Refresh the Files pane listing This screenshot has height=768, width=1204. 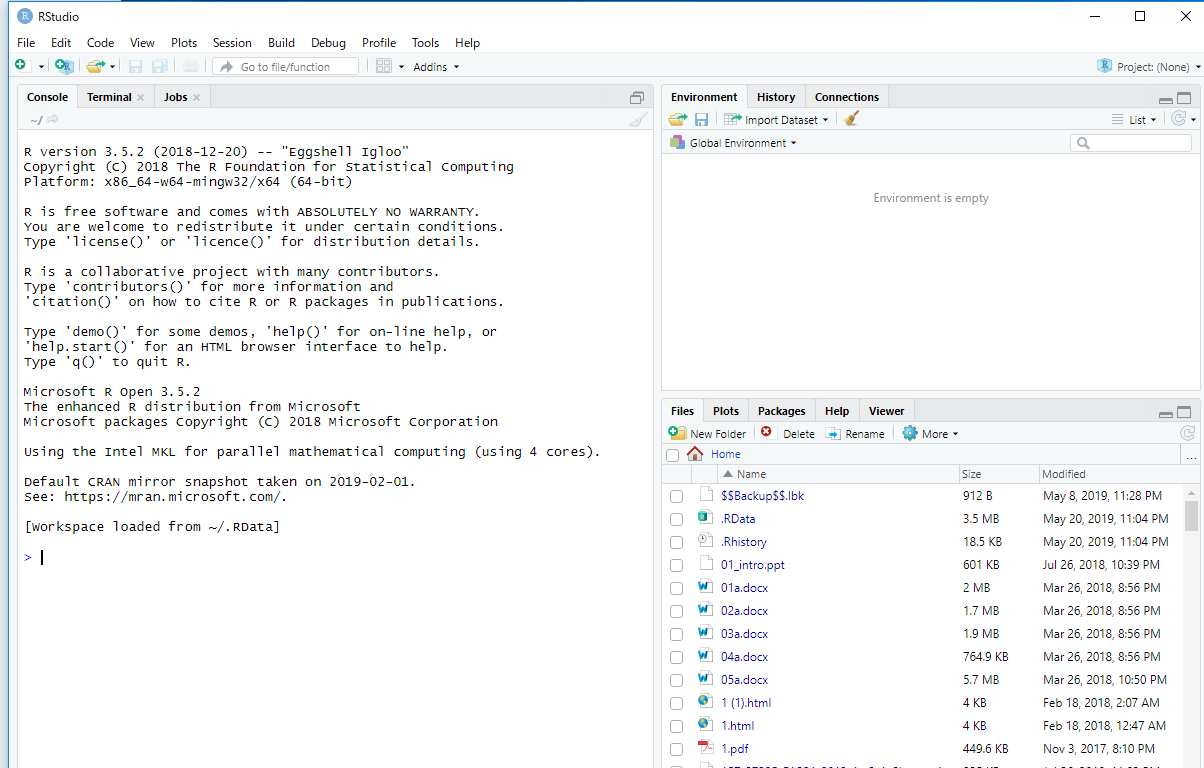coord(1188,433)
